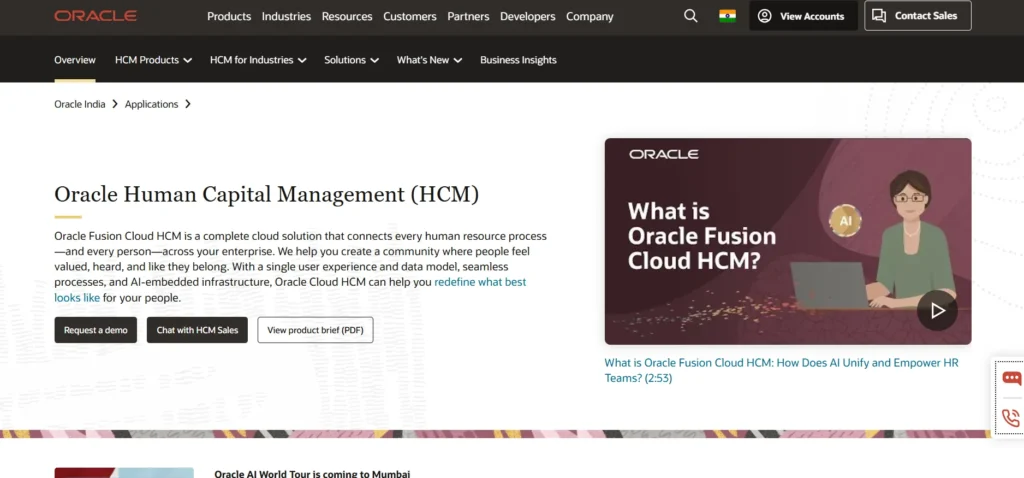The width and height of the screenshot is (1024, 478).
Task: Open the Industries menu
Action: pos(286,16)
